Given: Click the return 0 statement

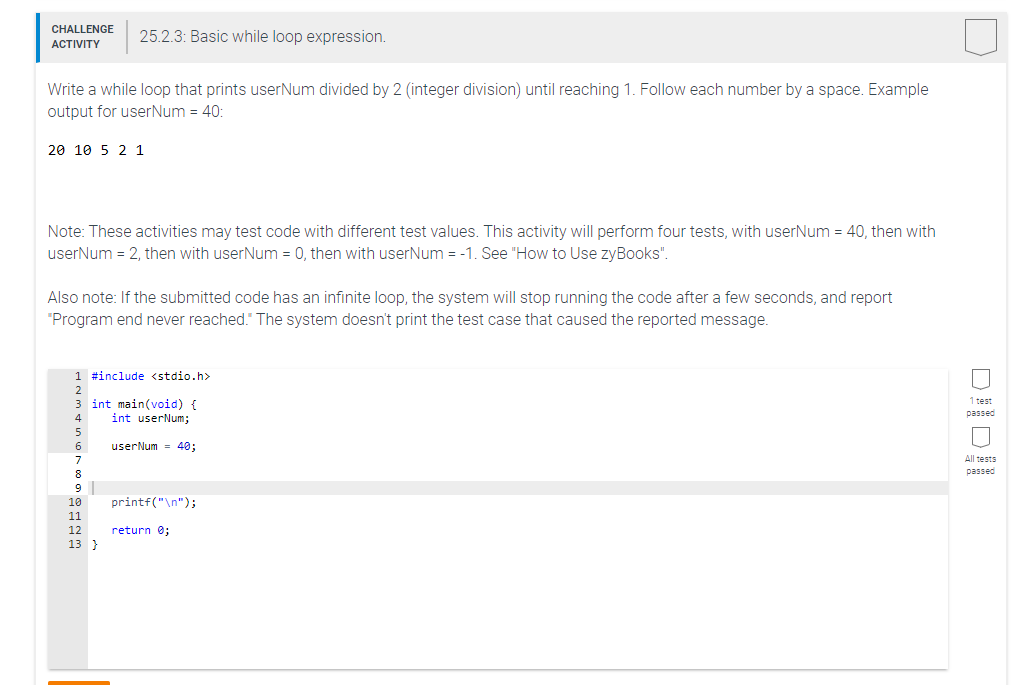Looking at the screenshot, I should [138, 529].
